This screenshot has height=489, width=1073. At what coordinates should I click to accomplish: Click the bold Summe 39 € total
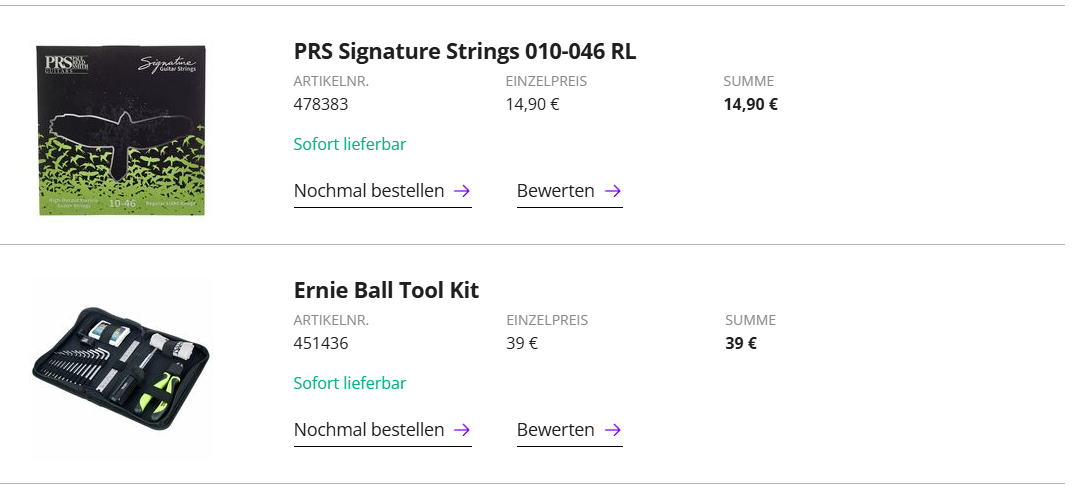(741, 343)
